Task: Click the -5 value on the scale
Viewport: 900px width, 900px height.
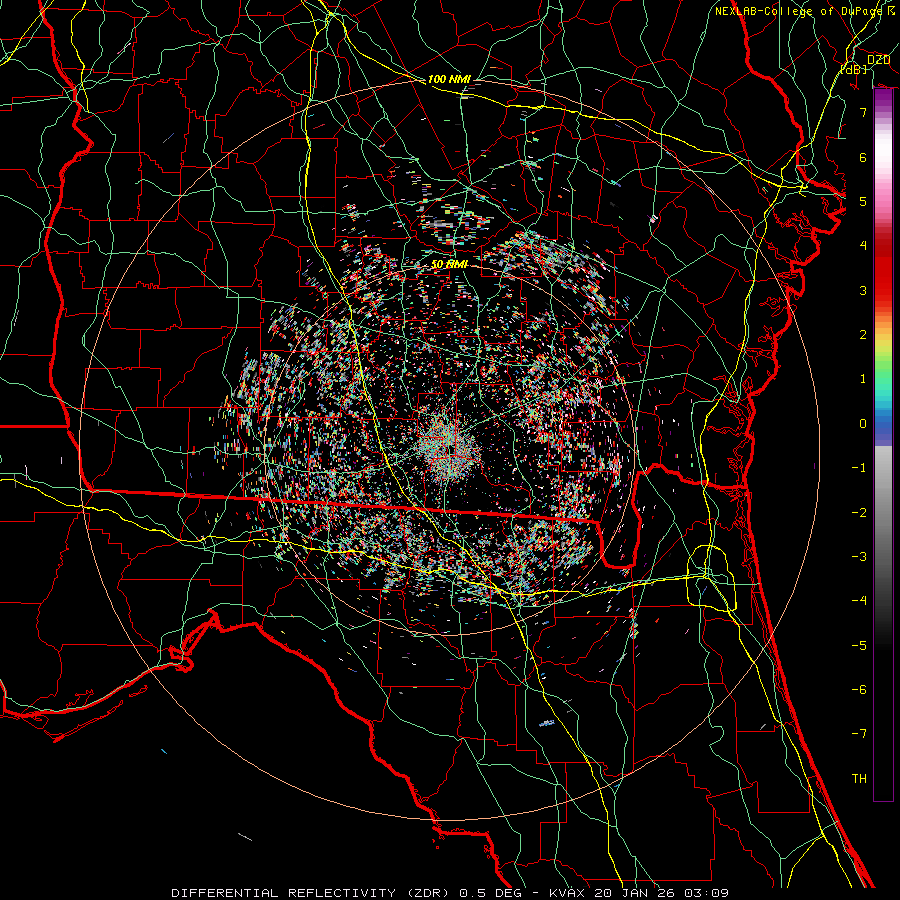Action: pyautogui.click(x=859, y=646)
